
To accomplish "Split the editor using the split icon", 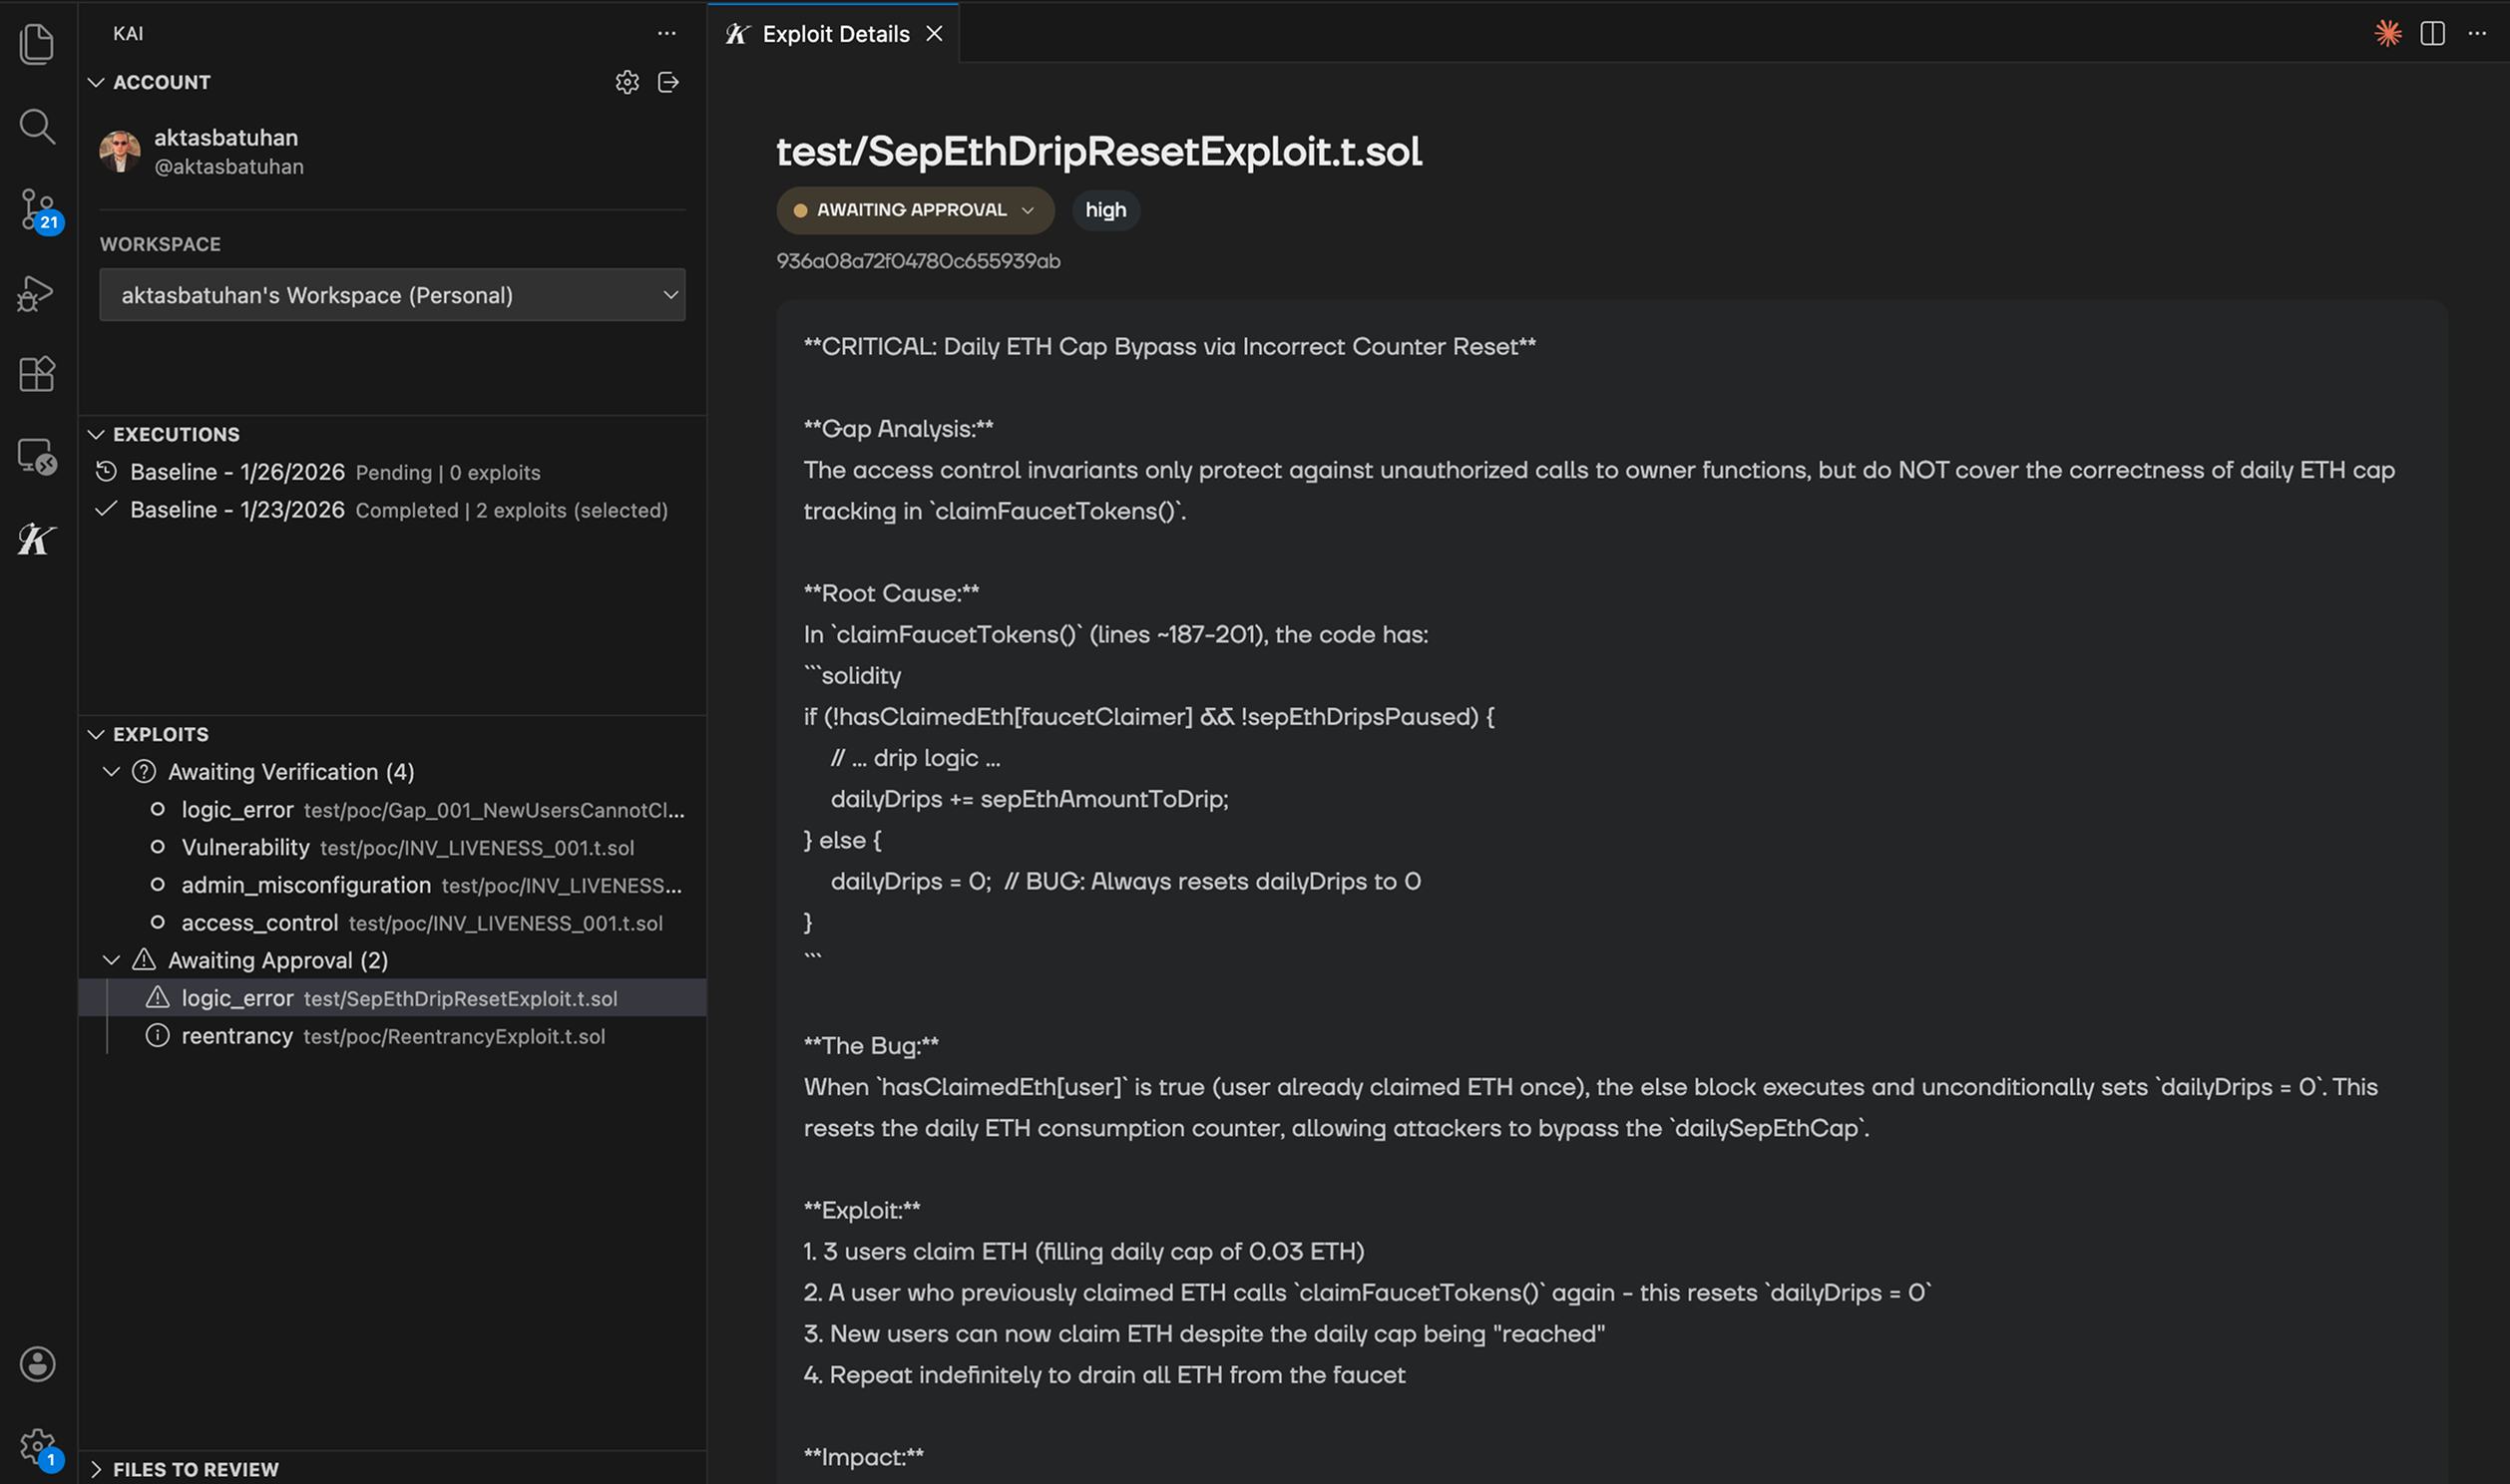I will pos(2432,33).
